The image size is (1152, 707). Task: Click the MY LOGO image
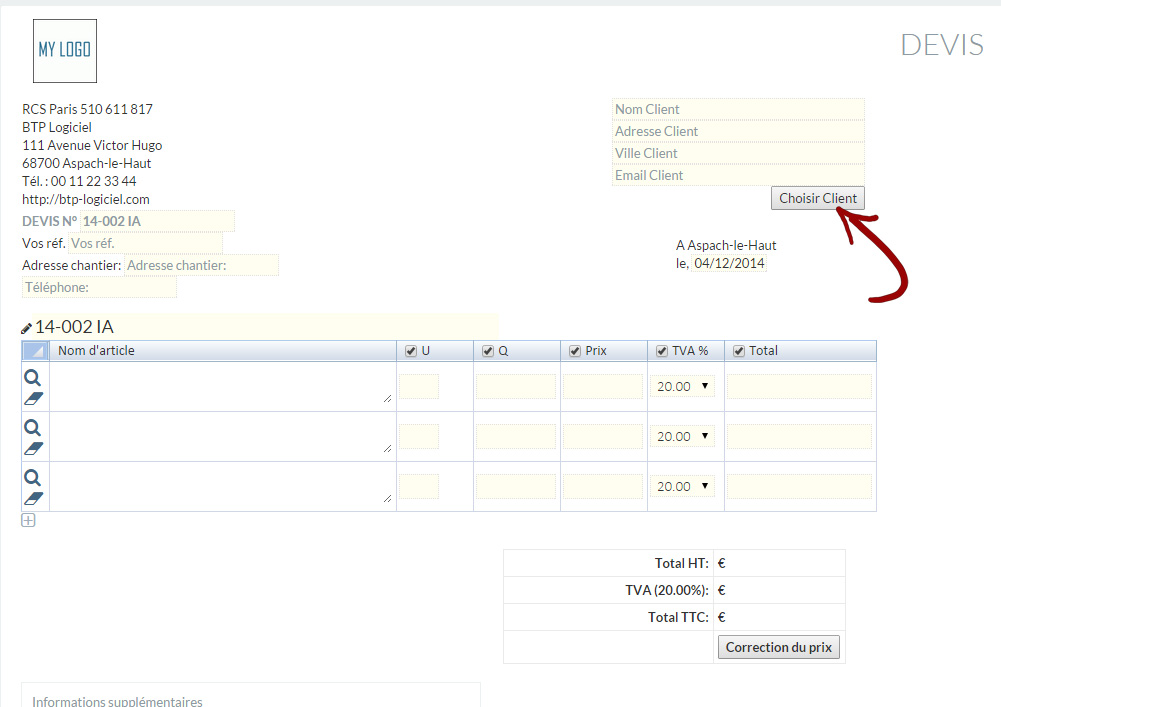coord(65,51)
